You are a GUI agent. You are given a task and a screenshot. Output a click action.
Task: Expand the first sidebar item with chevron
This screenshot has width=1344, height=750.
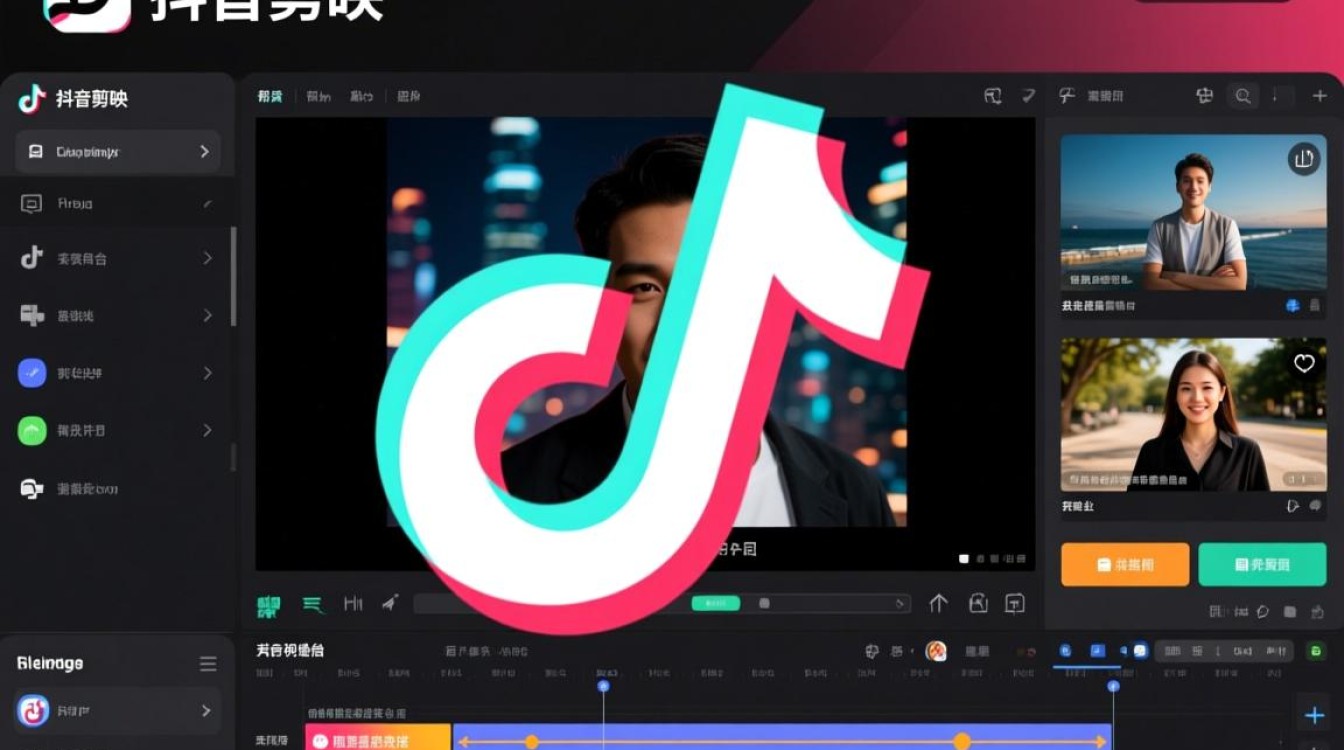[x=206, y=151]
